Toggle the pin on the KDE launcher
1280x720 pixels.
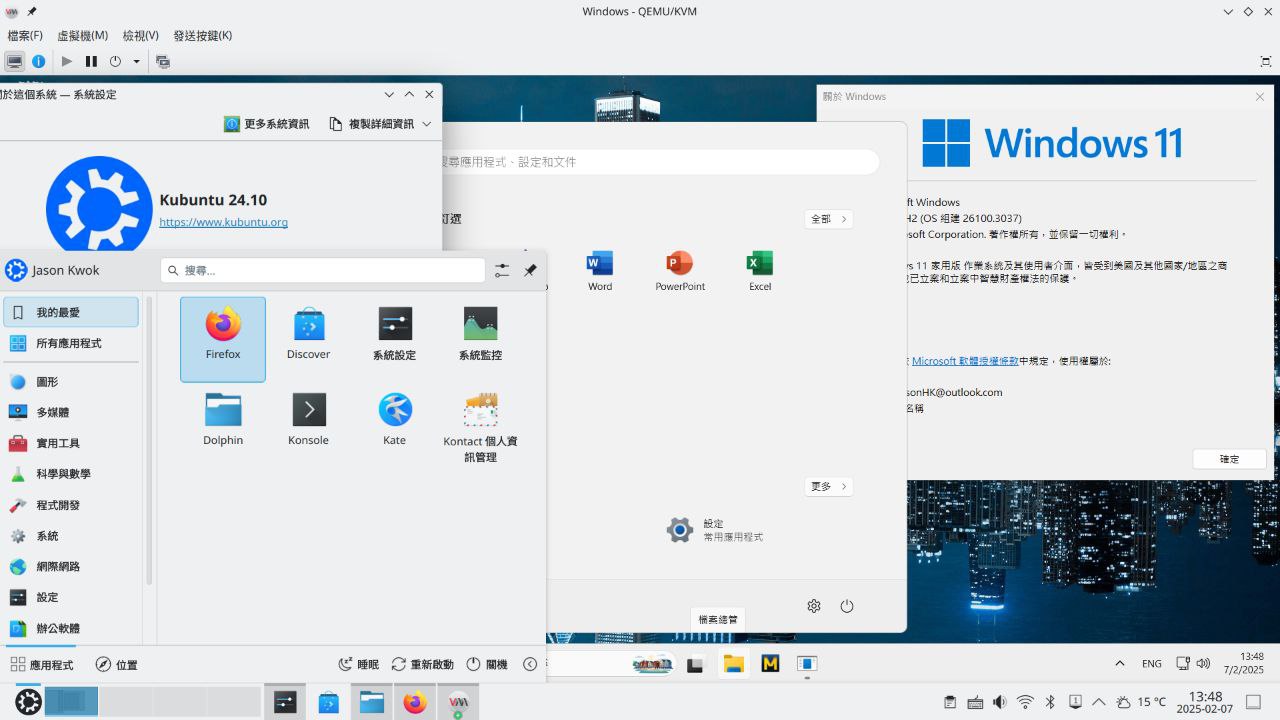(x=530, y=271)
